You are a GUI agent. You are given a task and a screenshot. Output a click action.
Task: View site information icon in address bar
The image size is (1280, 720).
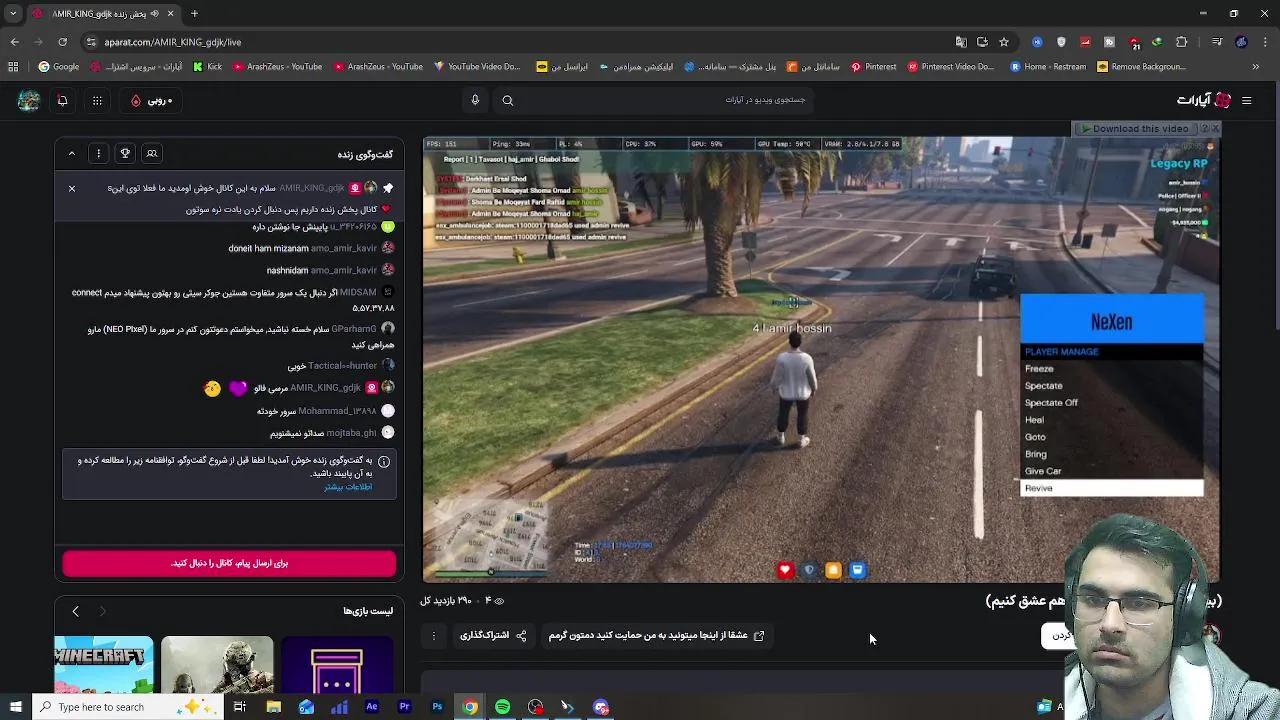(x=91, y=42)
